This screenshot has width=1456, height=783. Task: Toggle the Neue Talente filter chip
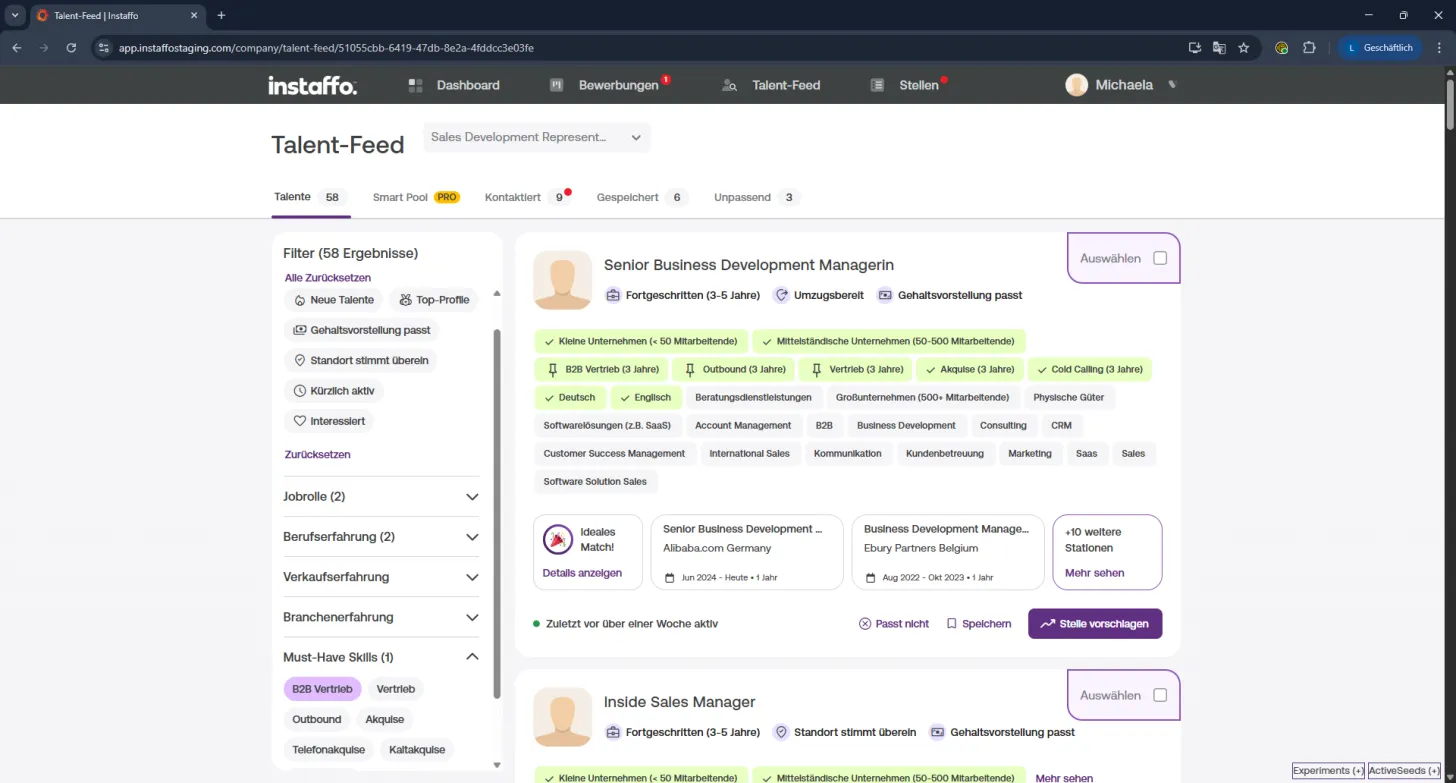pos(334,300)
